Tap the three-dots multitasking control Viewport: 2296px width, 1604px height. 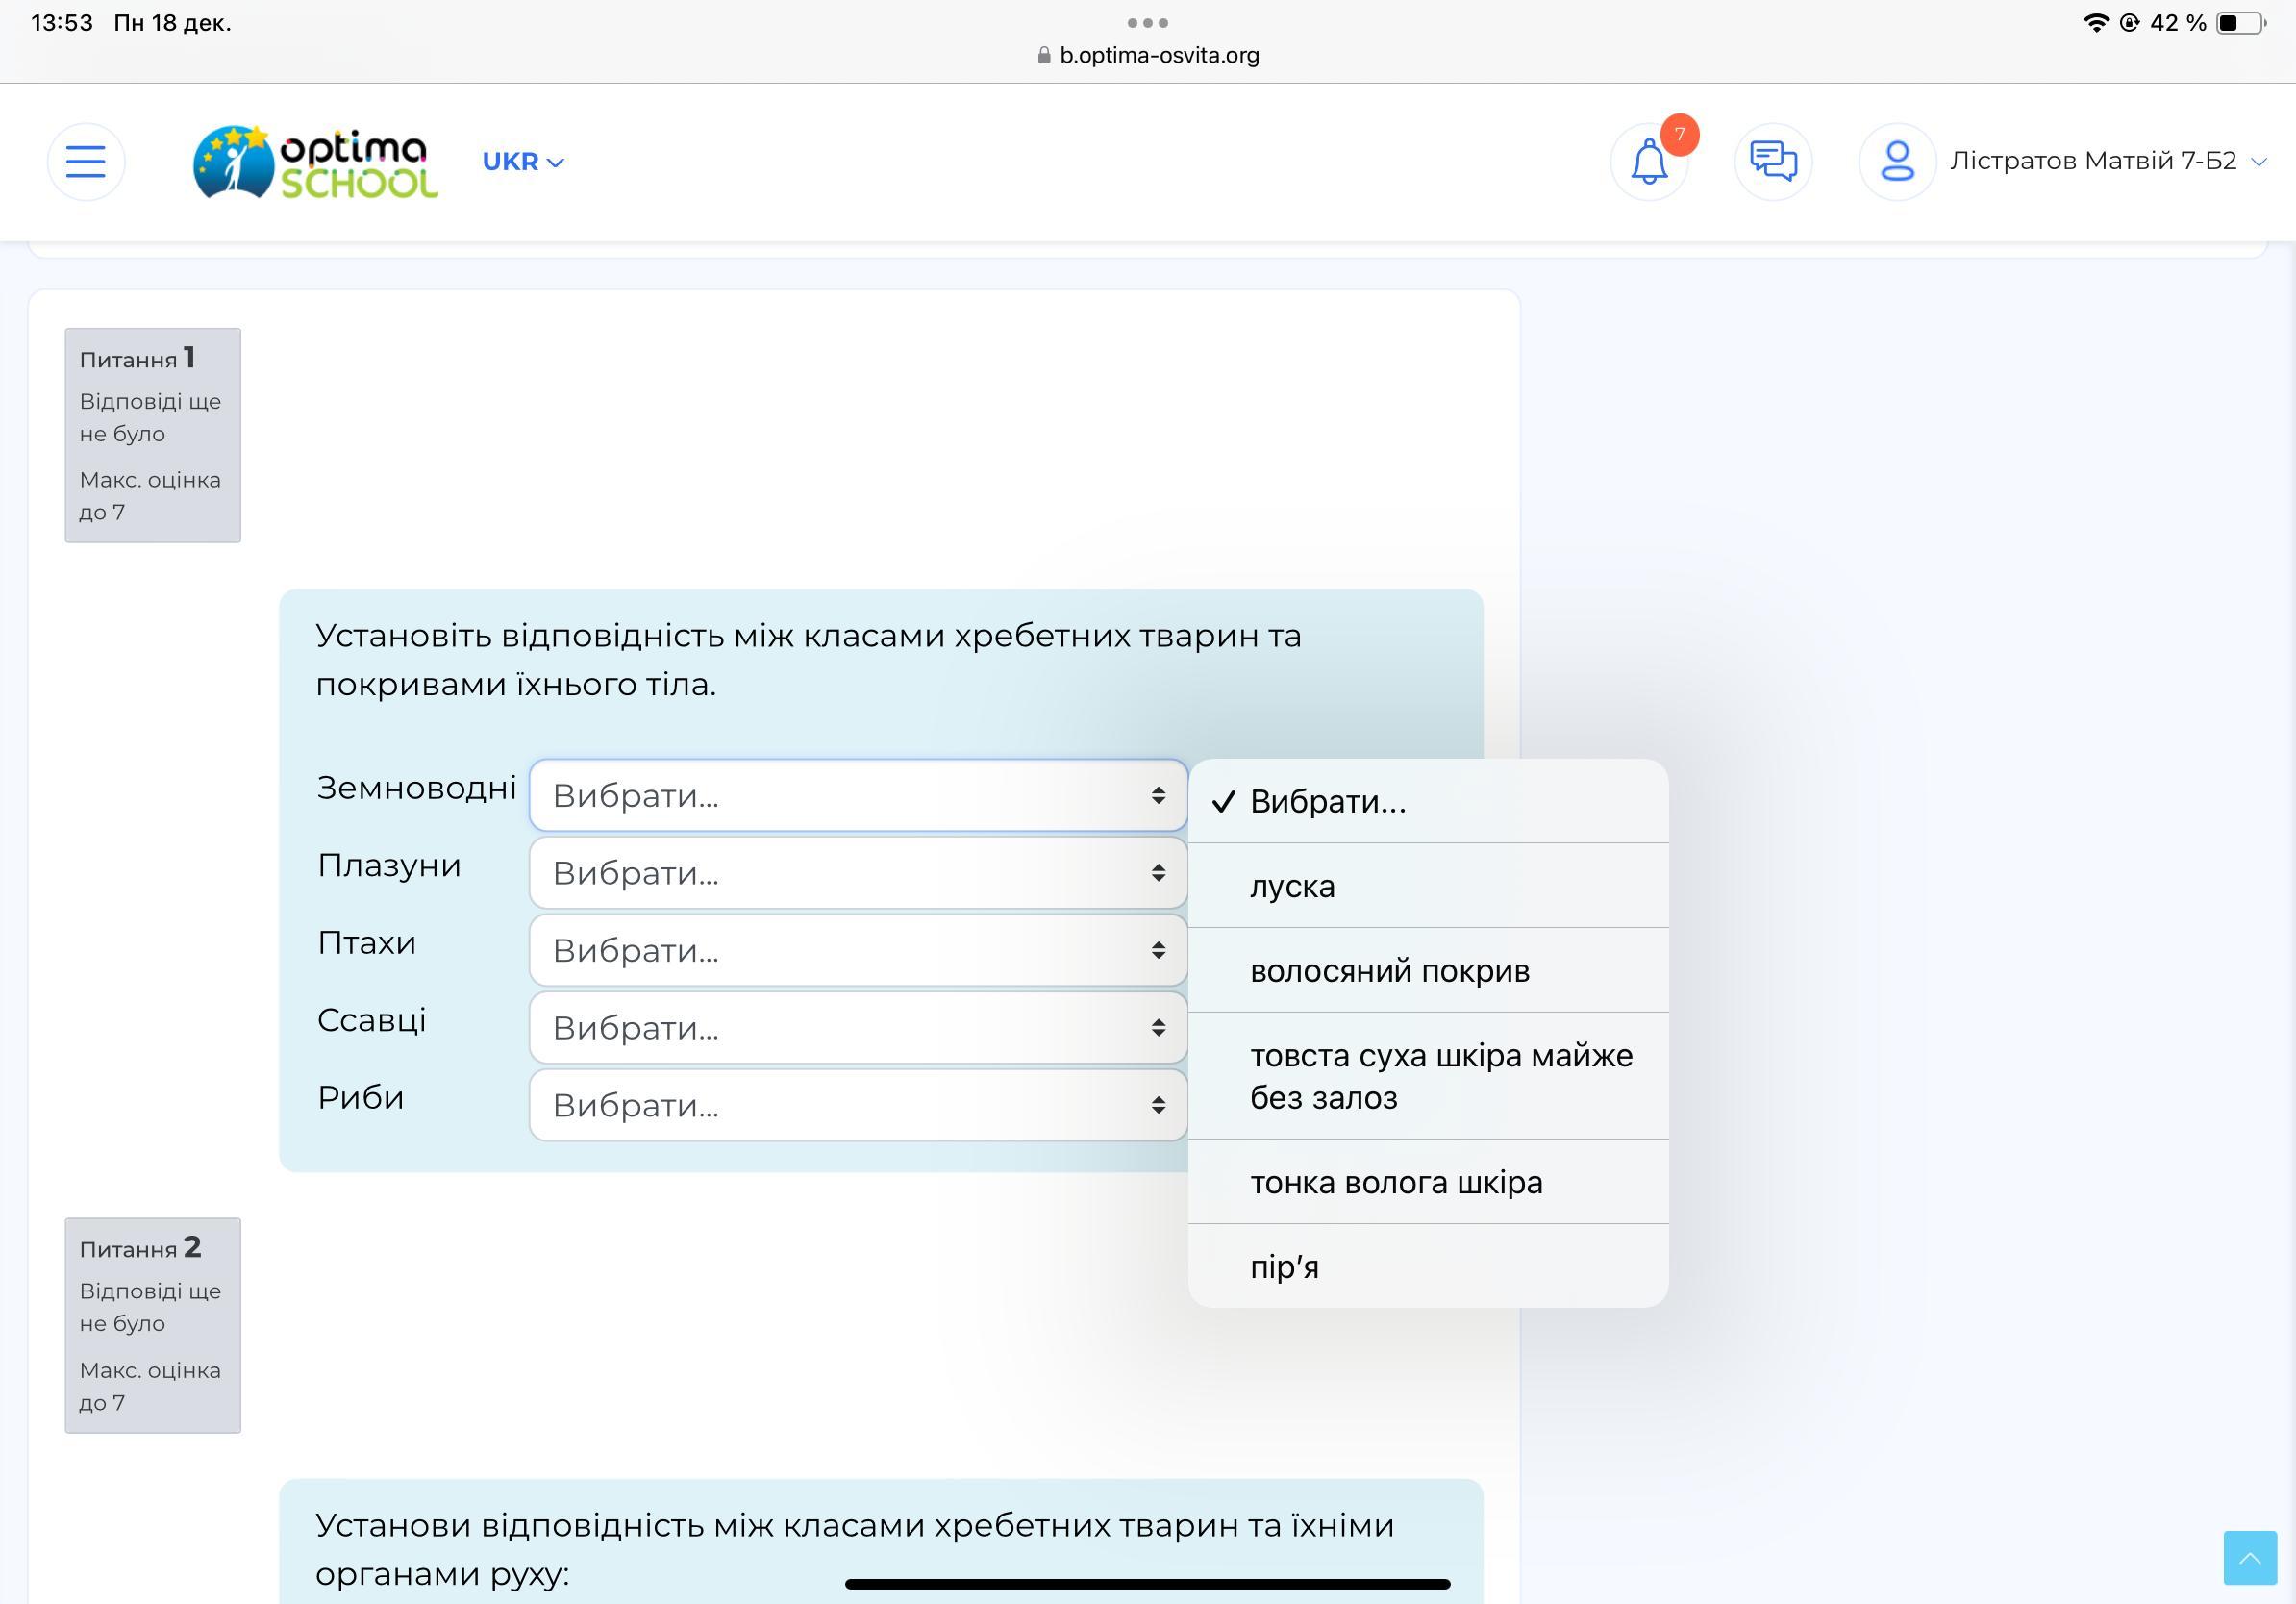(x=1148, y=22)
